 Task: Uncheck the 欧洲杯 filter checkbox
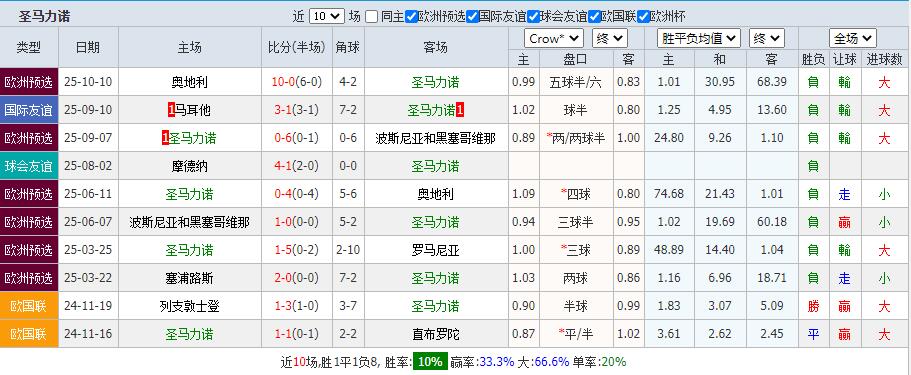pos(643,17)
